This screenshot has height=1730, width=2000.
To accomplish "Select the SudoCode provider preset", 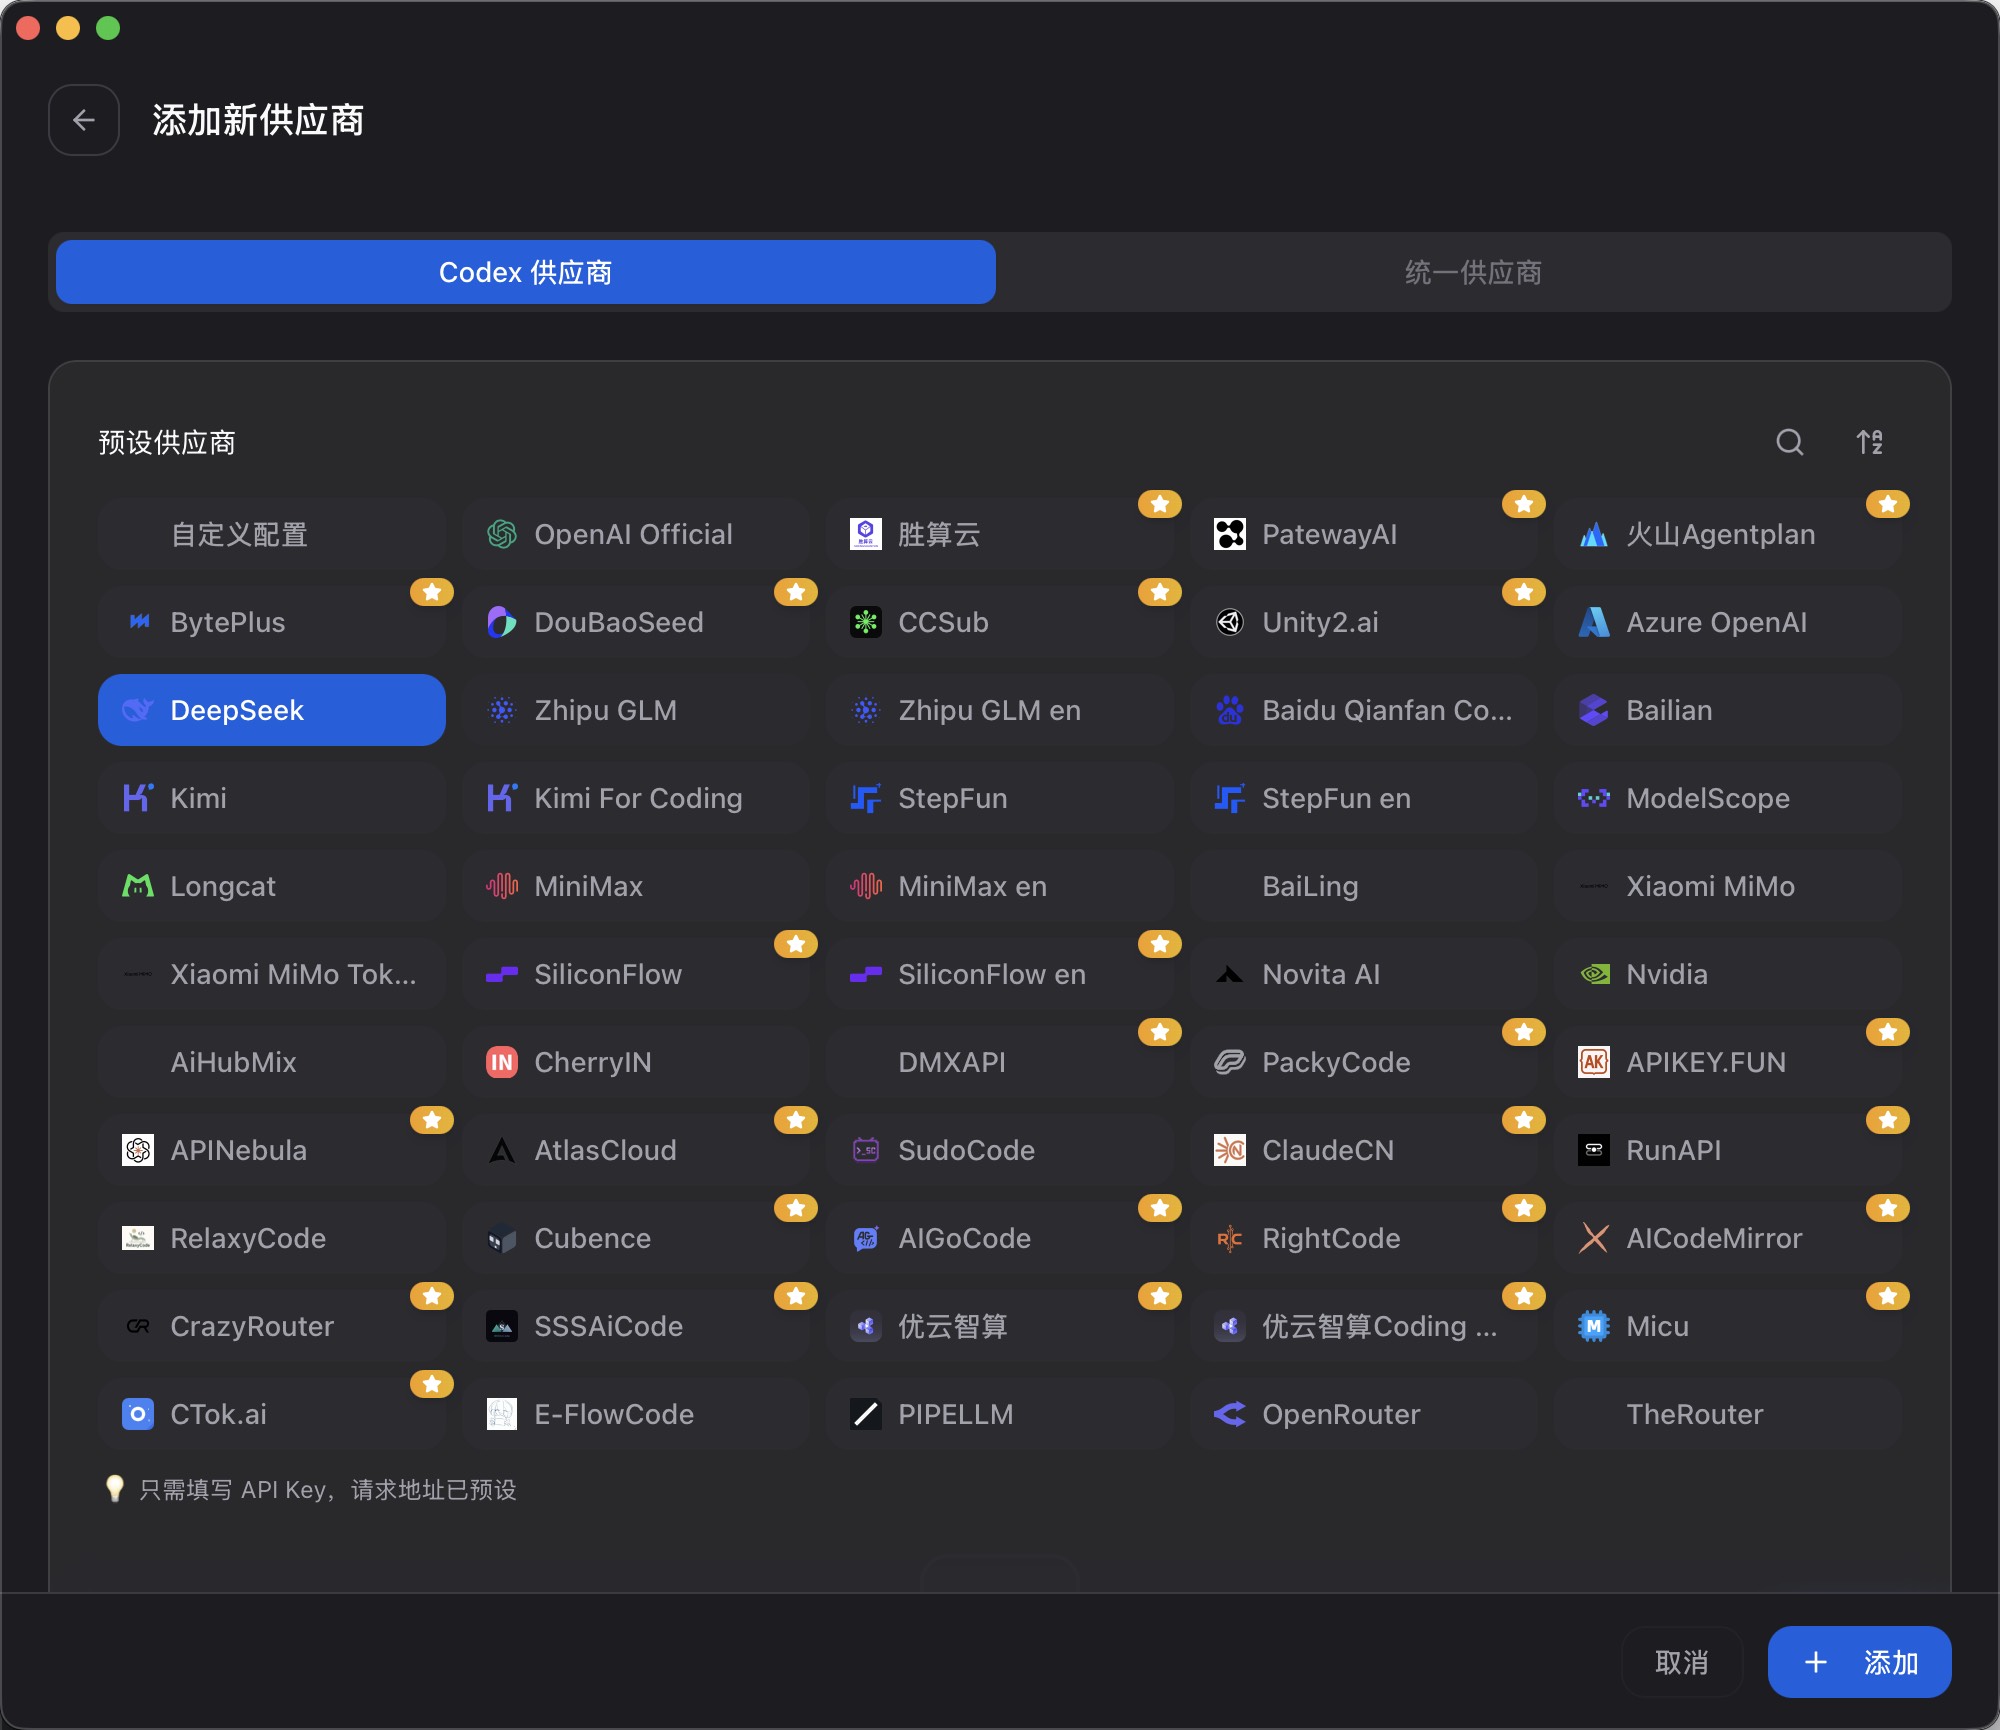I will (x=1000, y=1150).
